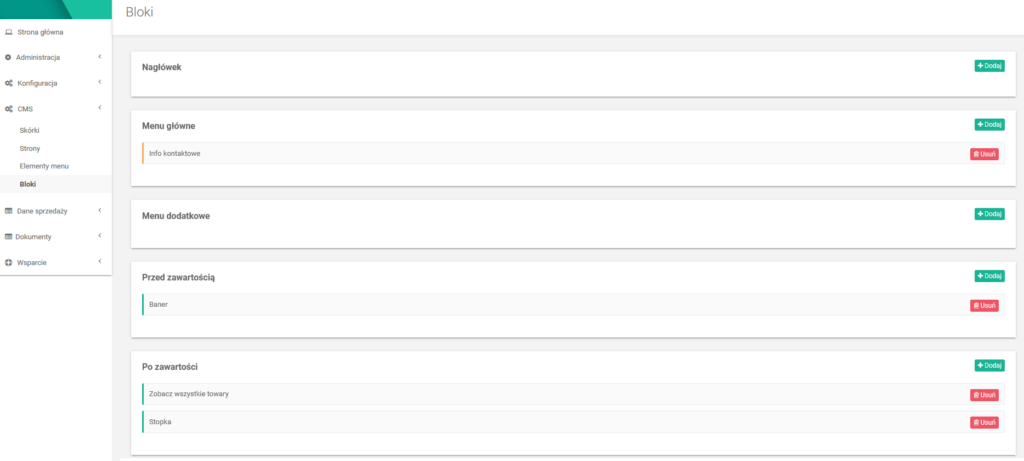The image size is (1024, 461).
Task: Click the Konfiguracja cogs icon
Action: (x=8, y=83)
